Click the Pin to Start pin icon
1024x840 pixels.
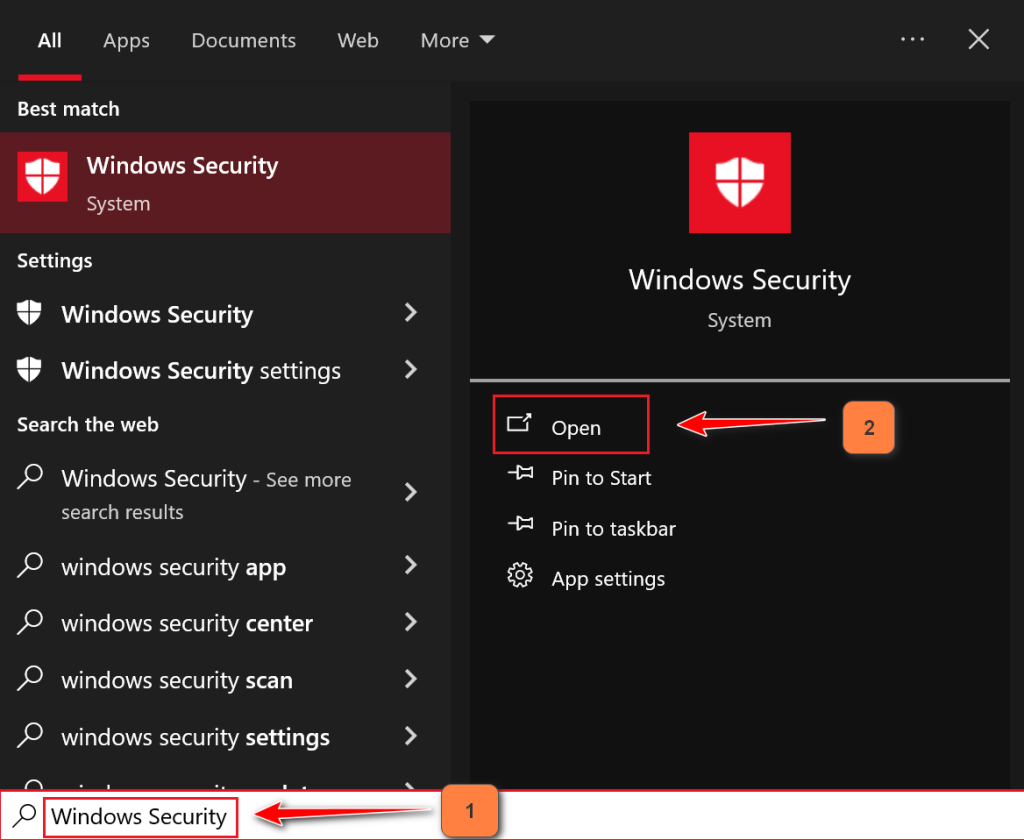click(x=520, y=476)
